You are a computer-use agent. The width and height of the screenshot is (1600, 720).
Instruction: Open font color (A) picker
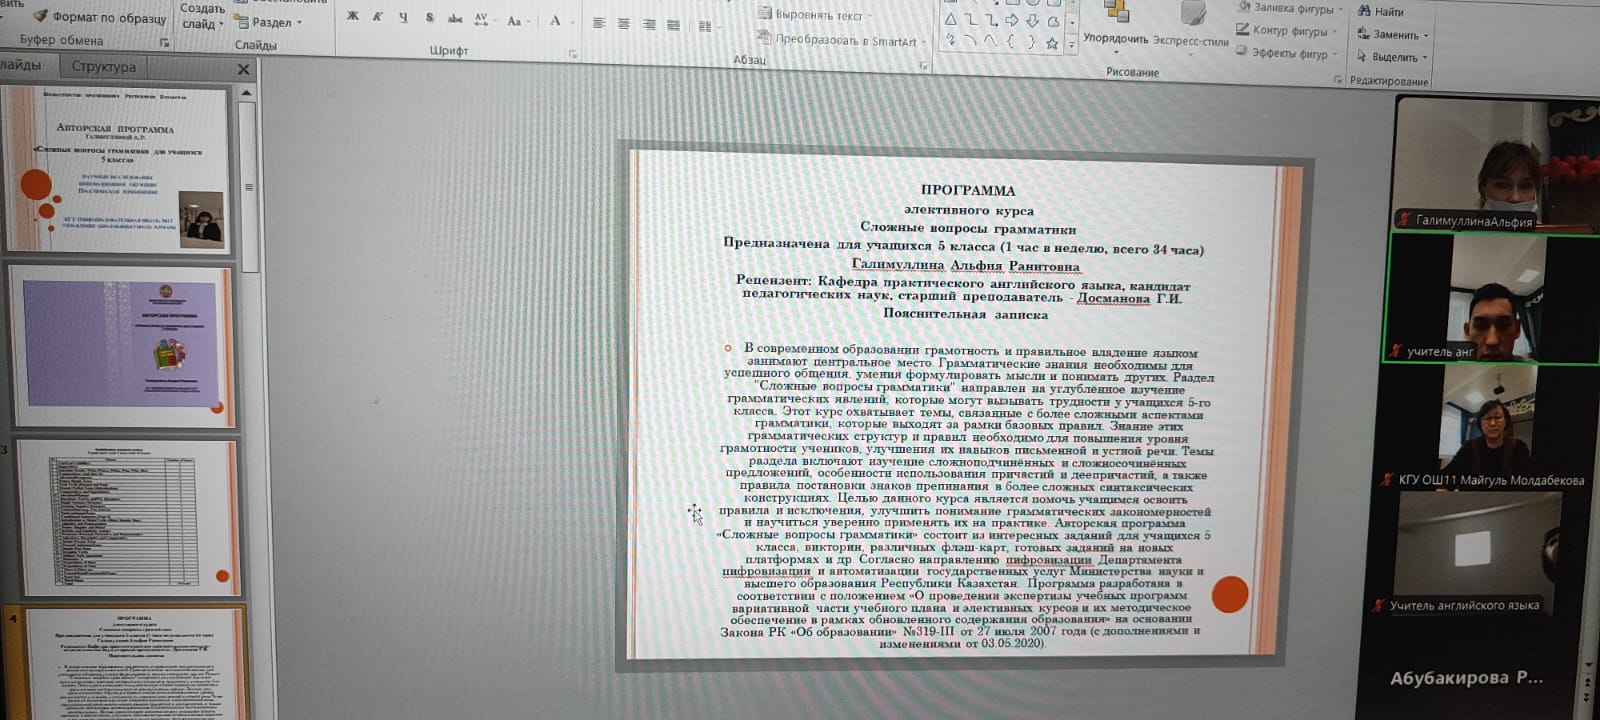click(555, 21)
